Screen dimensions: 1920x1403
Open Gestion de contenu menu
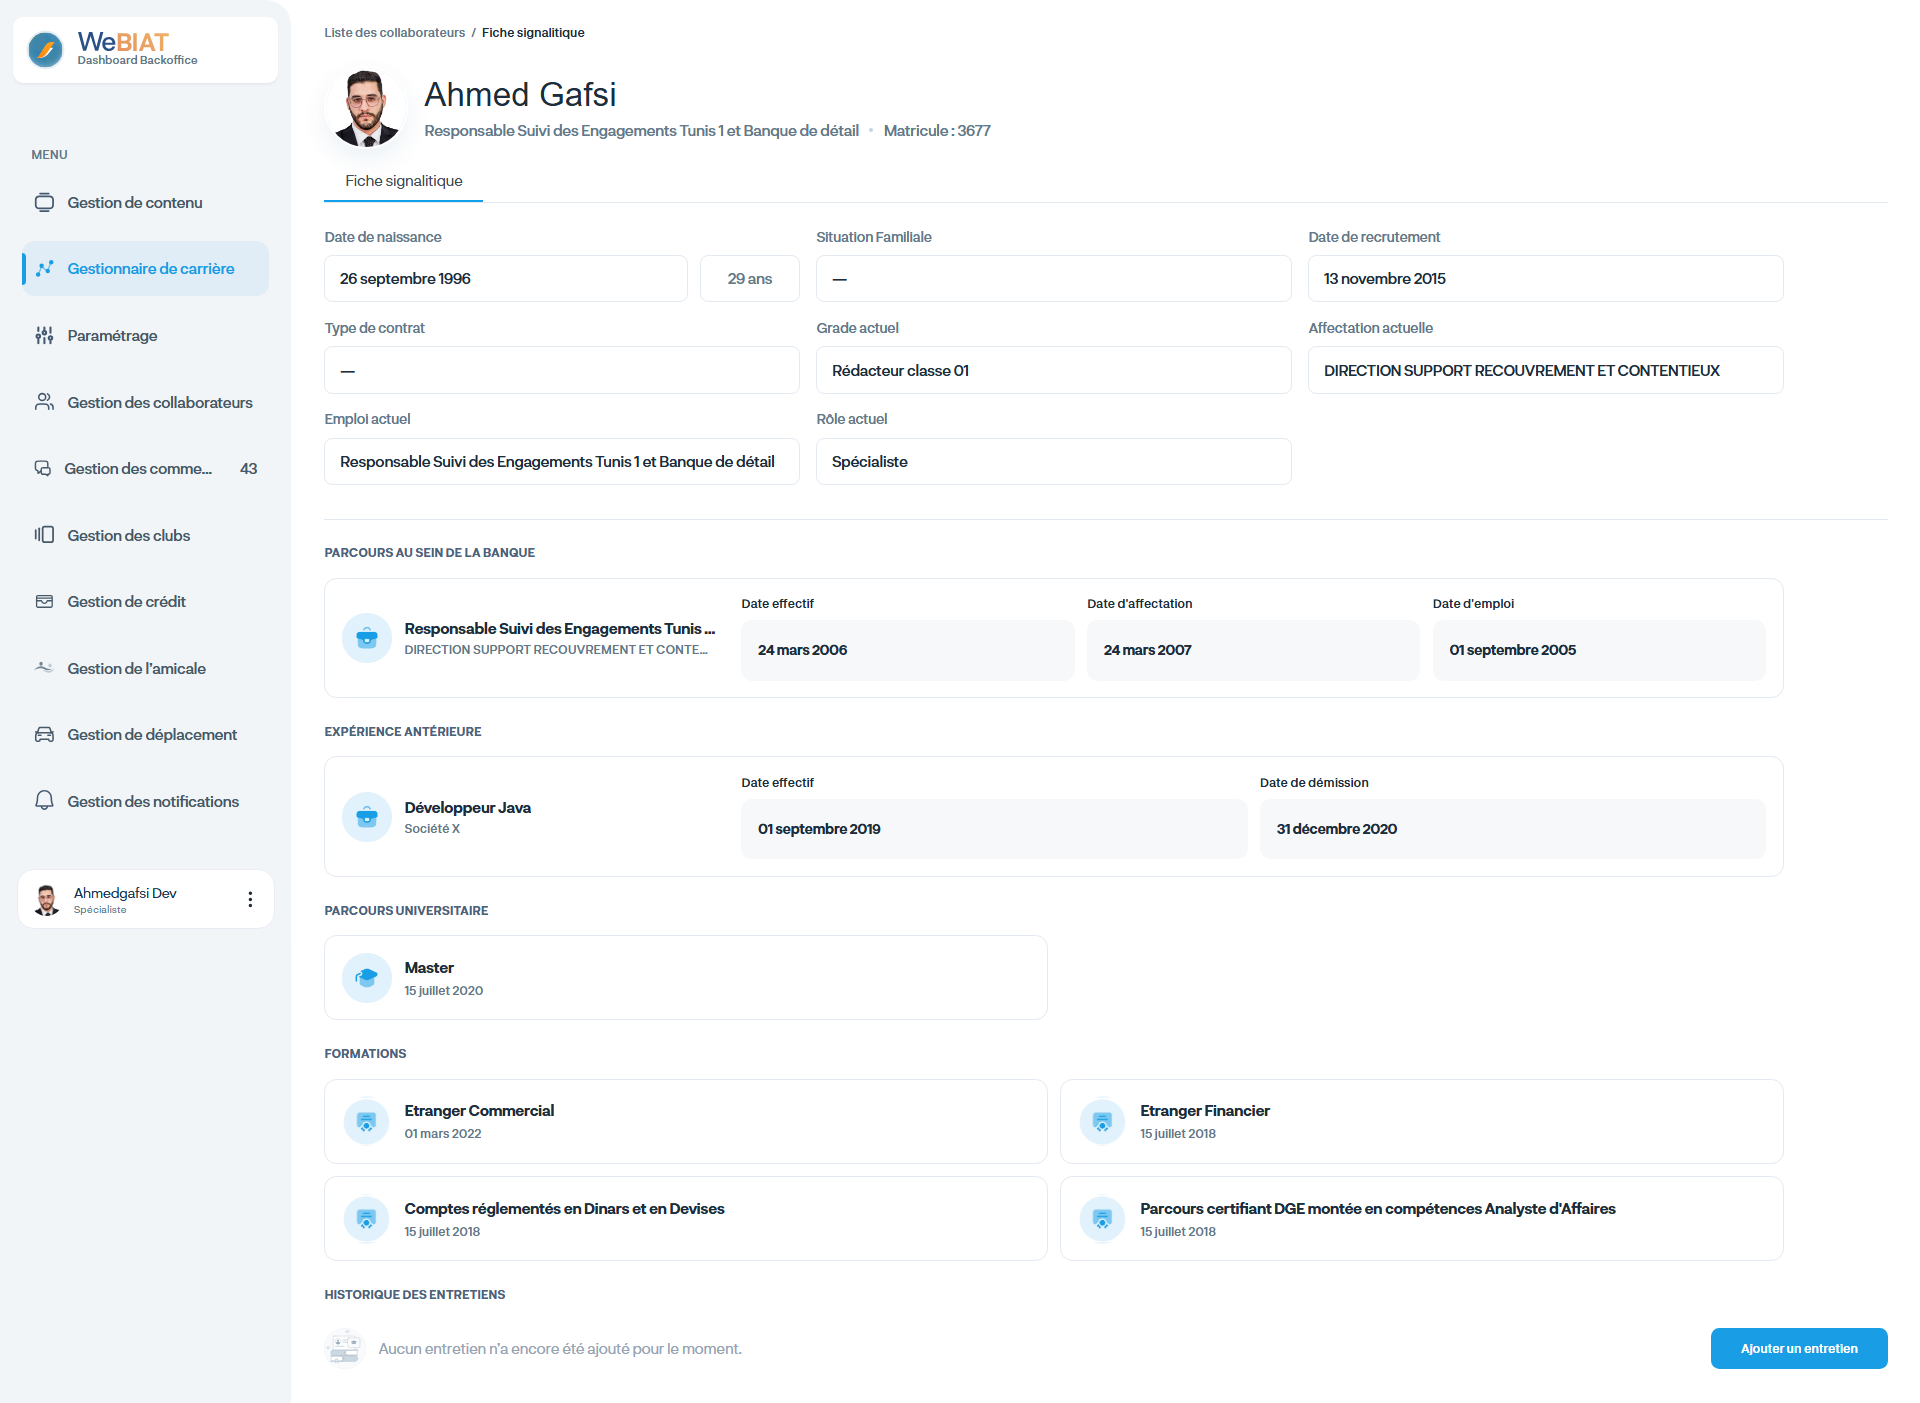coord(145,202)
